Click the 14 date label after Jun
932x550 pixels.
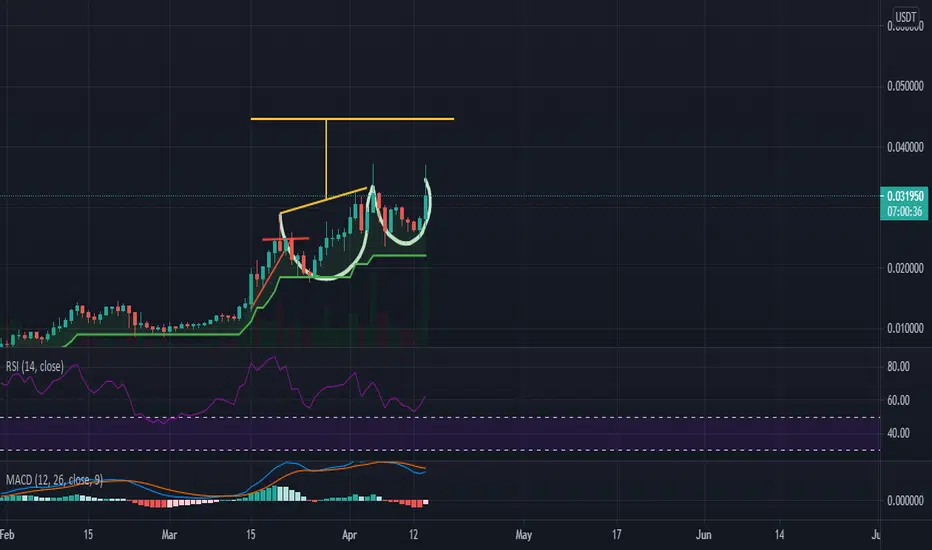click(x=779, y=535)
